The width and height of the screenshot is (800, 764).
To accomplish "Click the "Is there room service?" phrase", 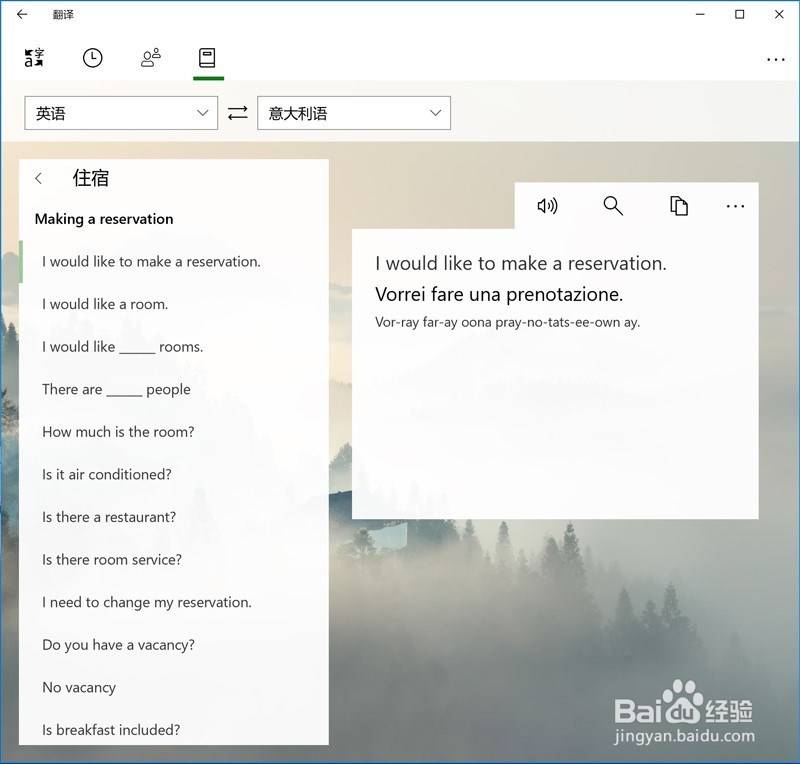I will pyautogui.click(x=112, y=560).
